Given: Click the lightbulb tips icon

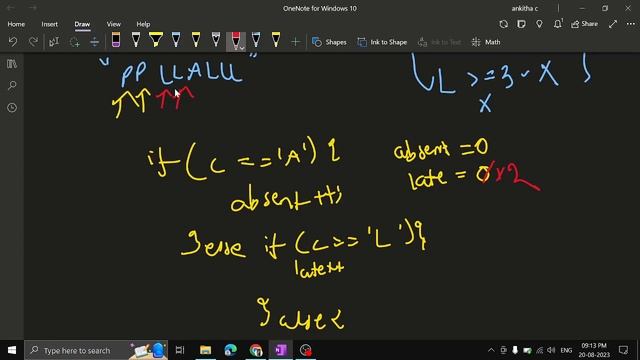Looking at the screenshot, I should pos(539,24).
